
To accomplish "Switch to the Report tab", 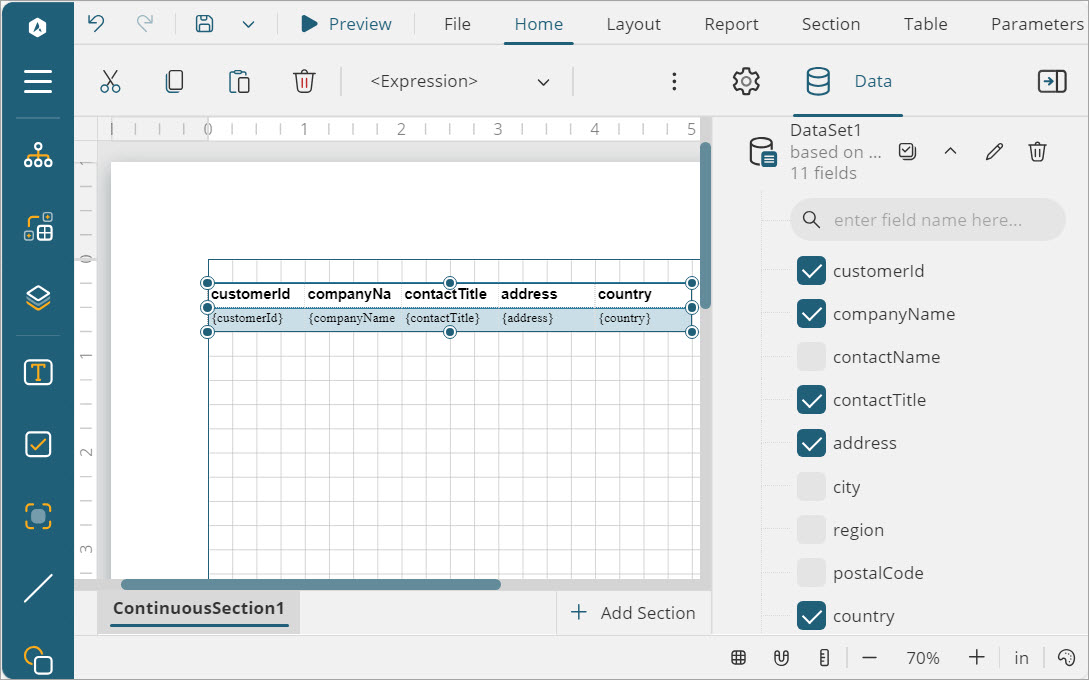I will (x=731, y=24).
